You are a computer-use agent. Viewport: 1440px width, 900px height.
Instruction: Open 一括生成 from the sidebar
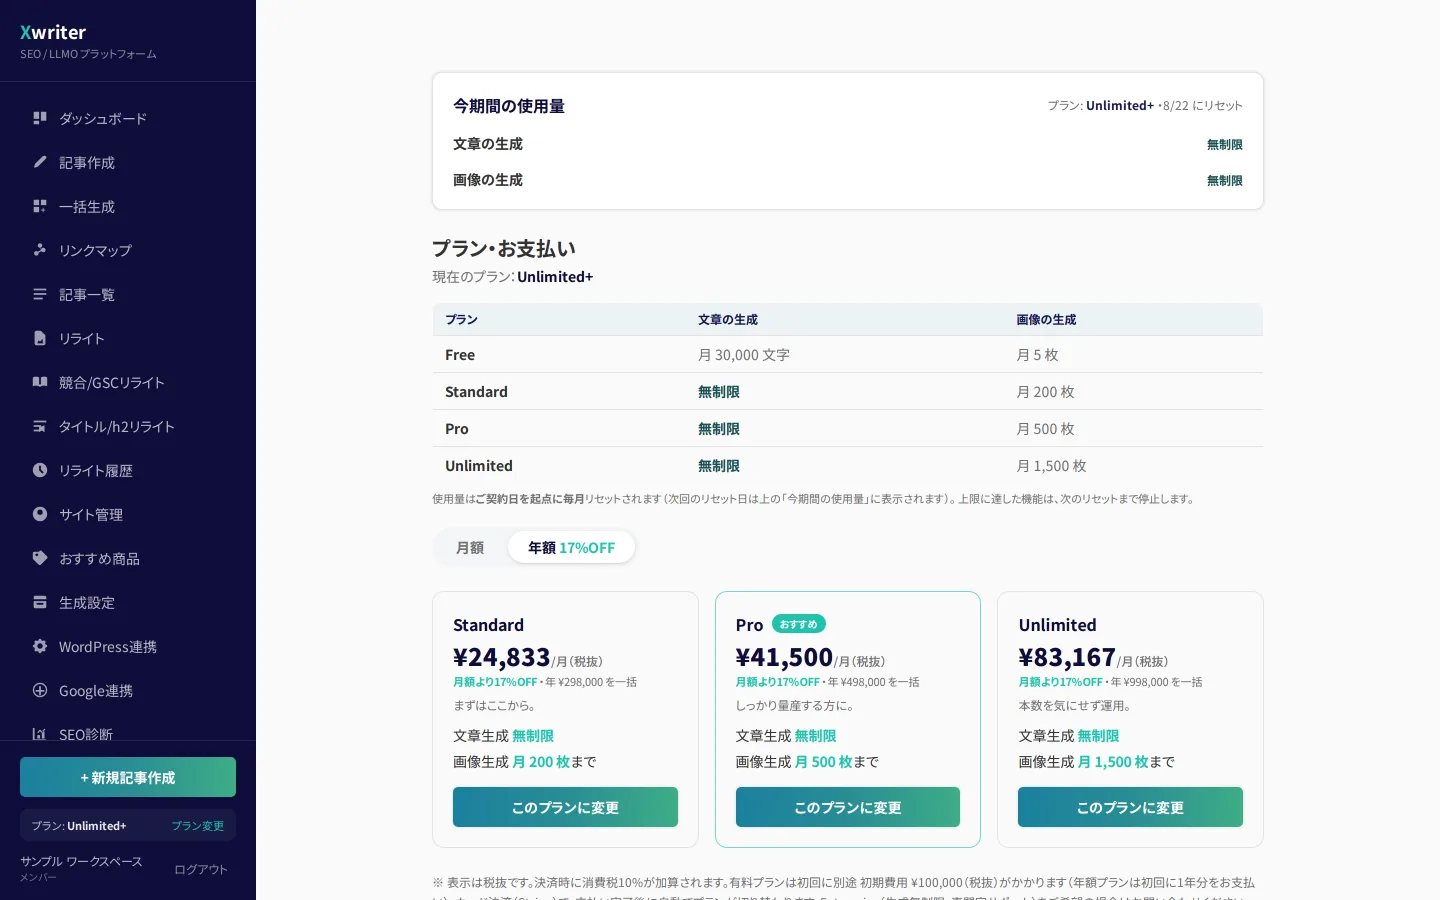coord(128,206)
